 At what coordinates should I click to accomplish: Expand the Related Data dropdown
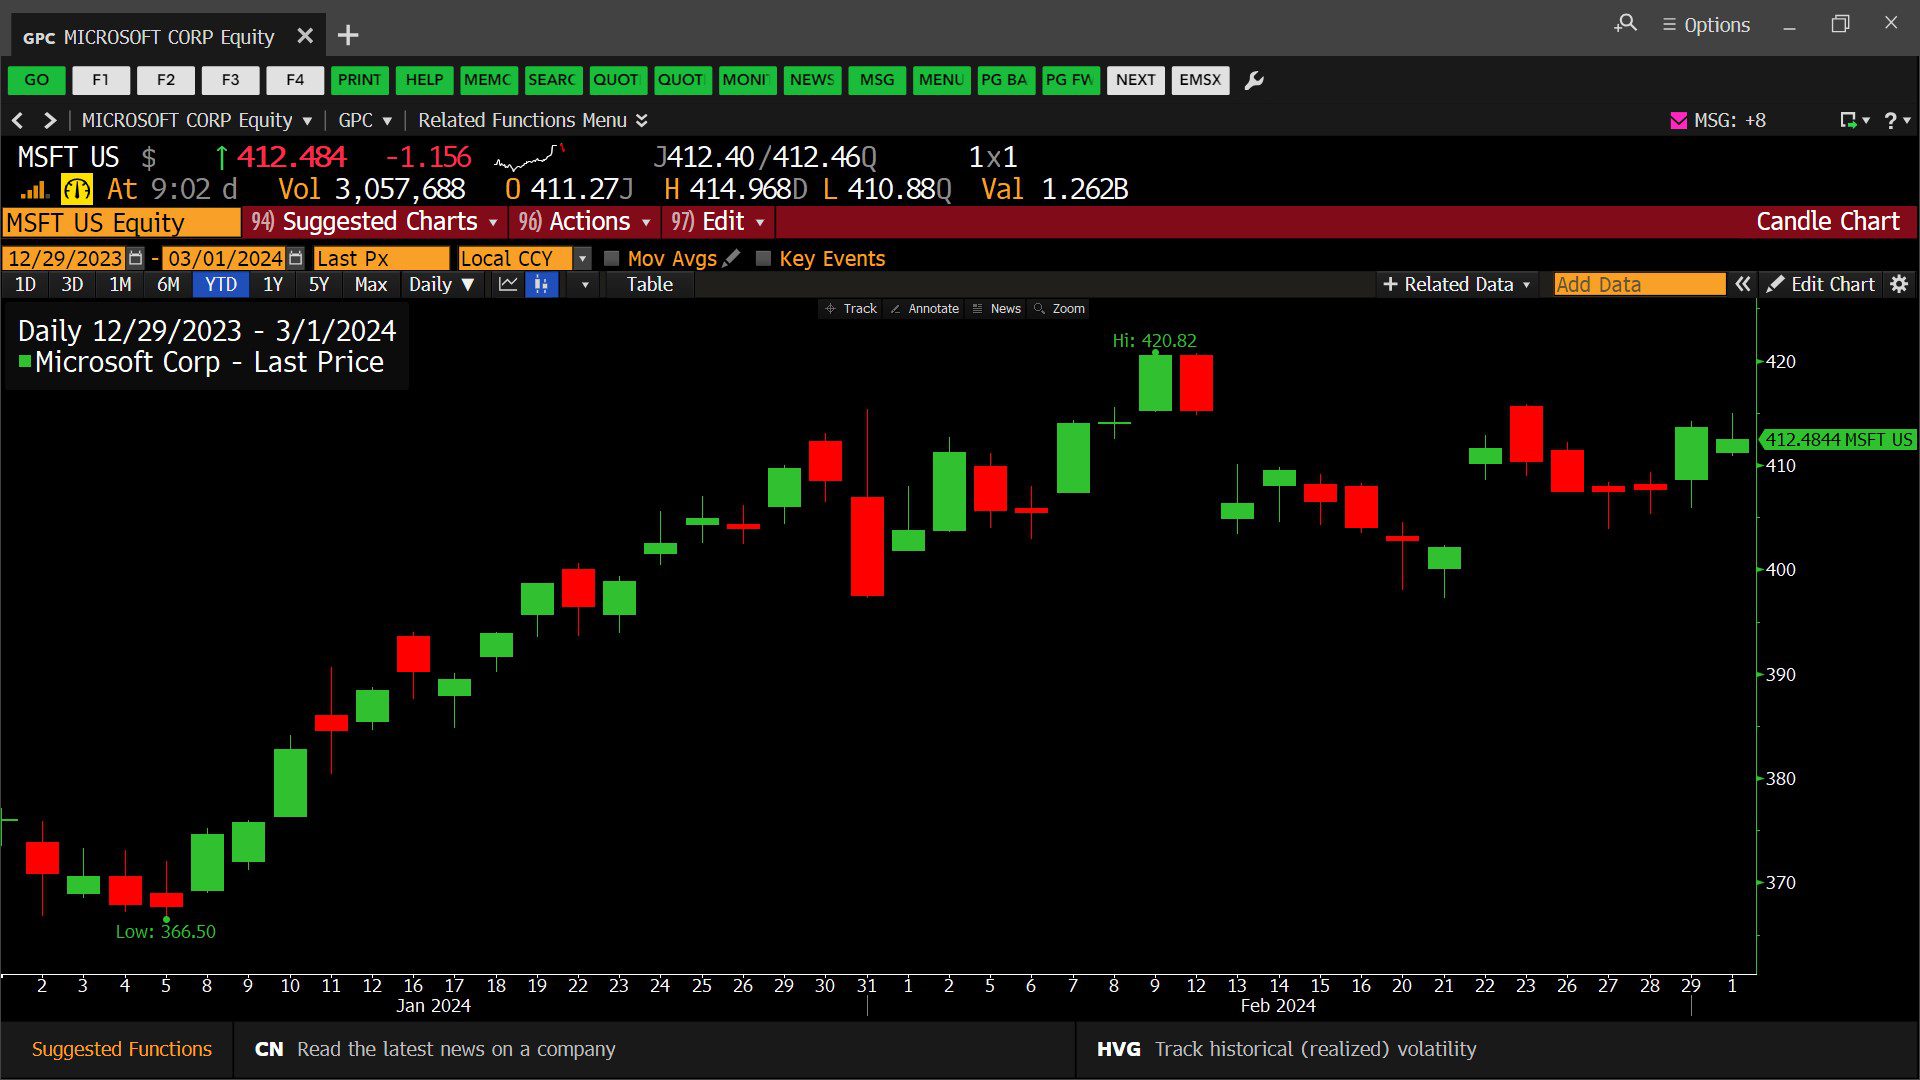click(x=1456, y=284)
